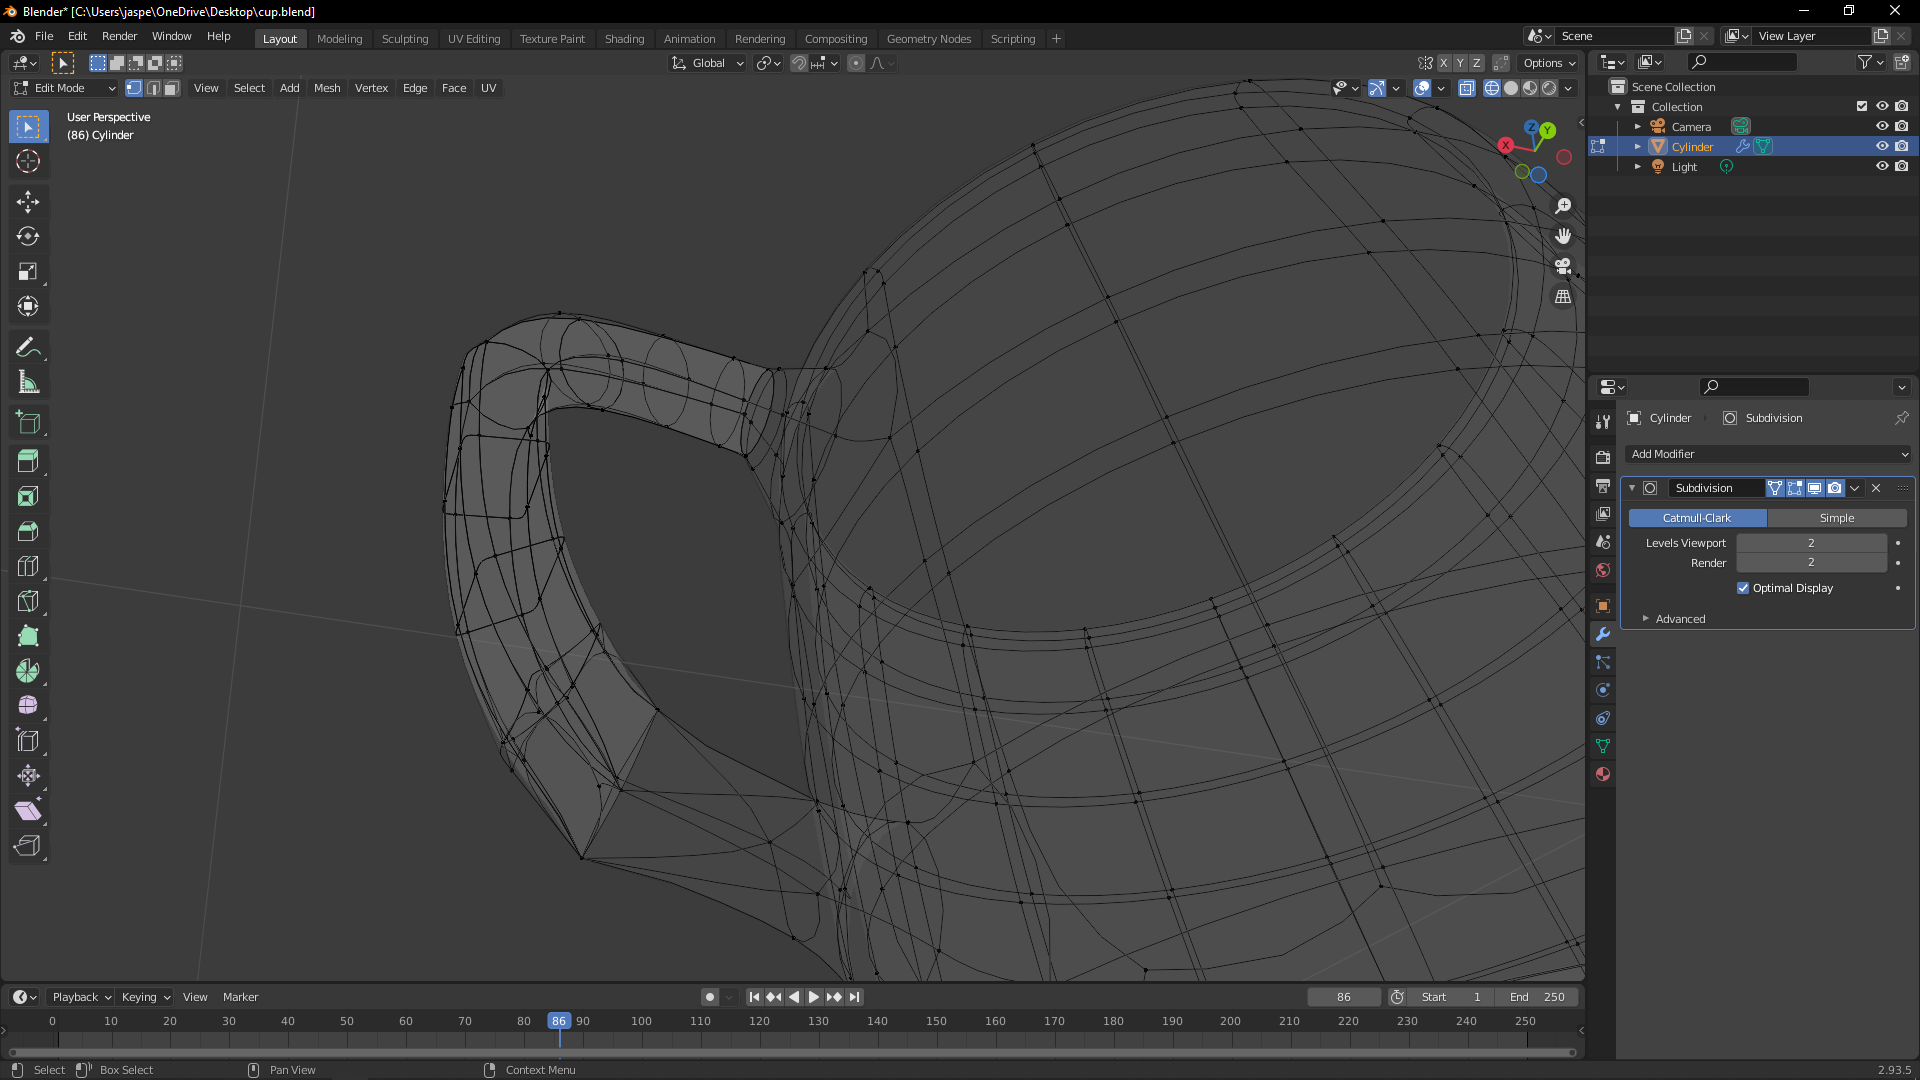Activate the Annotate pencil tool

pyautogui.click(x=28, y=347)
